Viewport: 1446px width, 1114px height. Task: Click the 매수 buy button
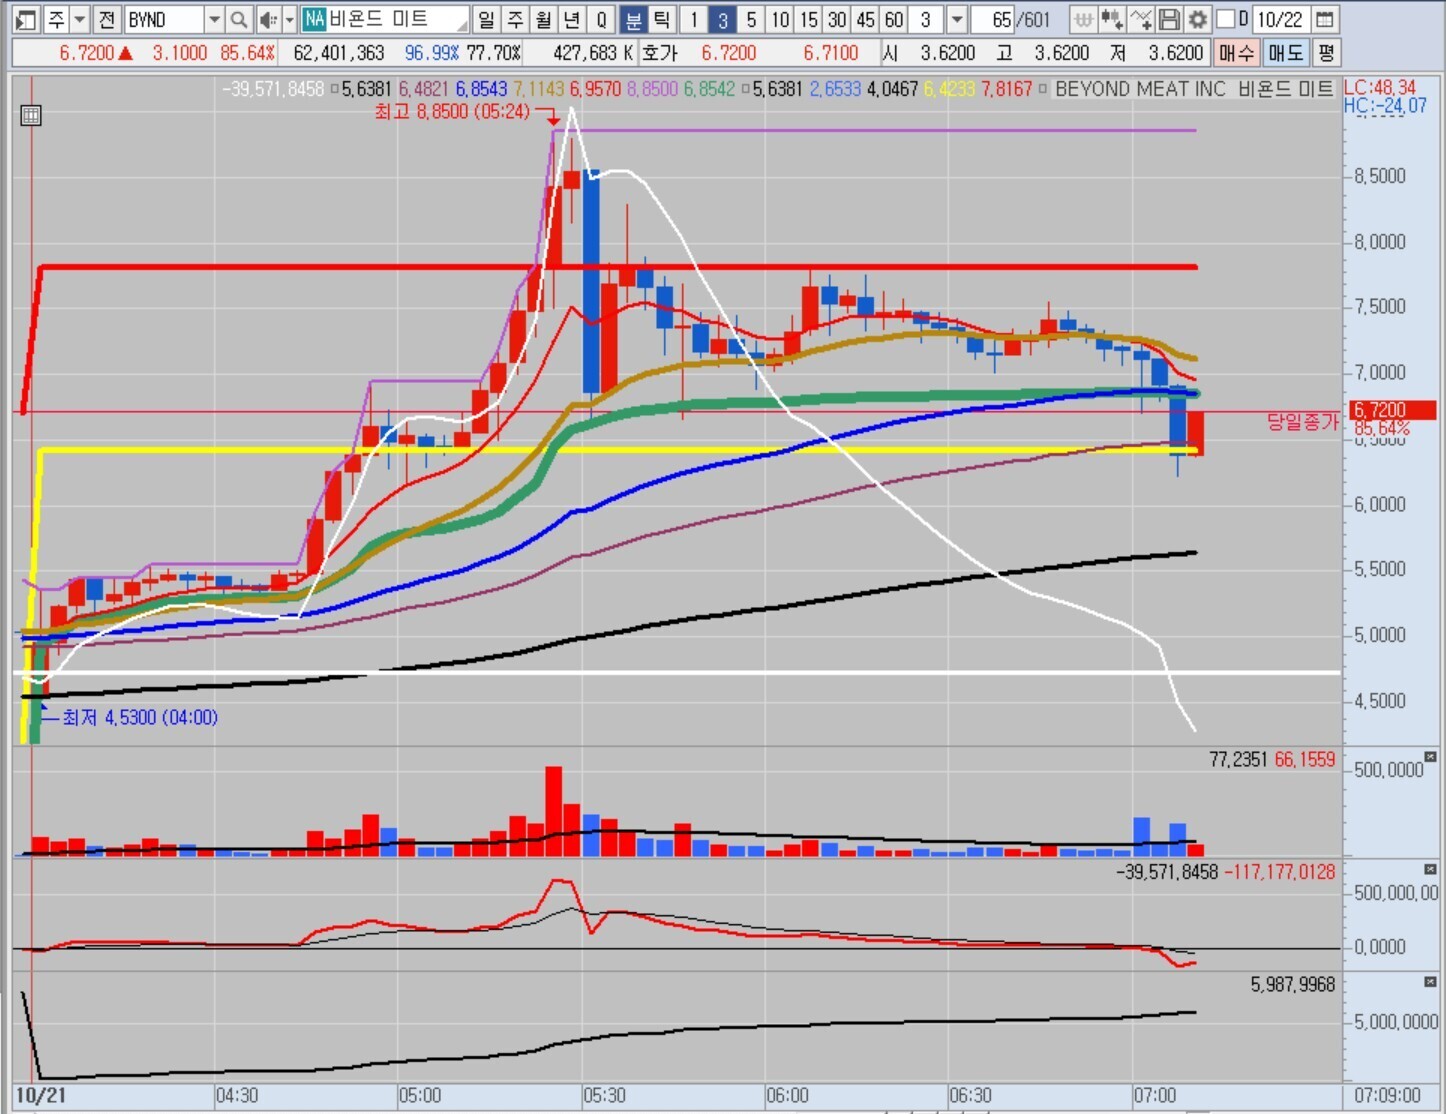click(x=1236, y=52)
